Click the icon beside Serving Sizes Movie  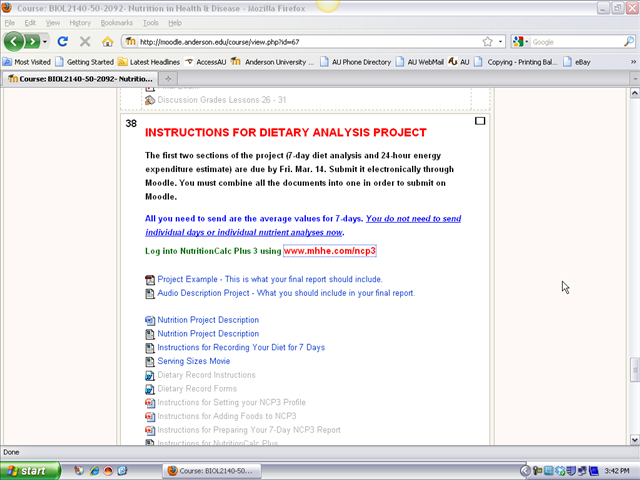coord(150,361)
